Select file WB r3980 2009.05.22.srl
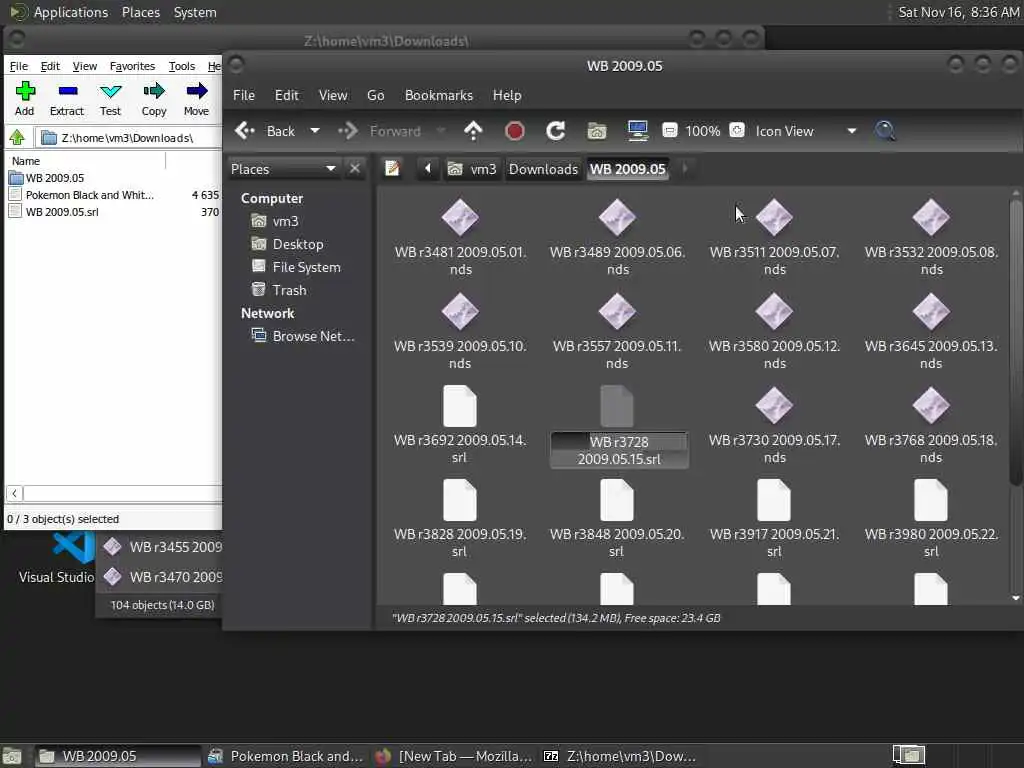The image size is (1024, 768). pyautogui.click(x=931, y=520)
